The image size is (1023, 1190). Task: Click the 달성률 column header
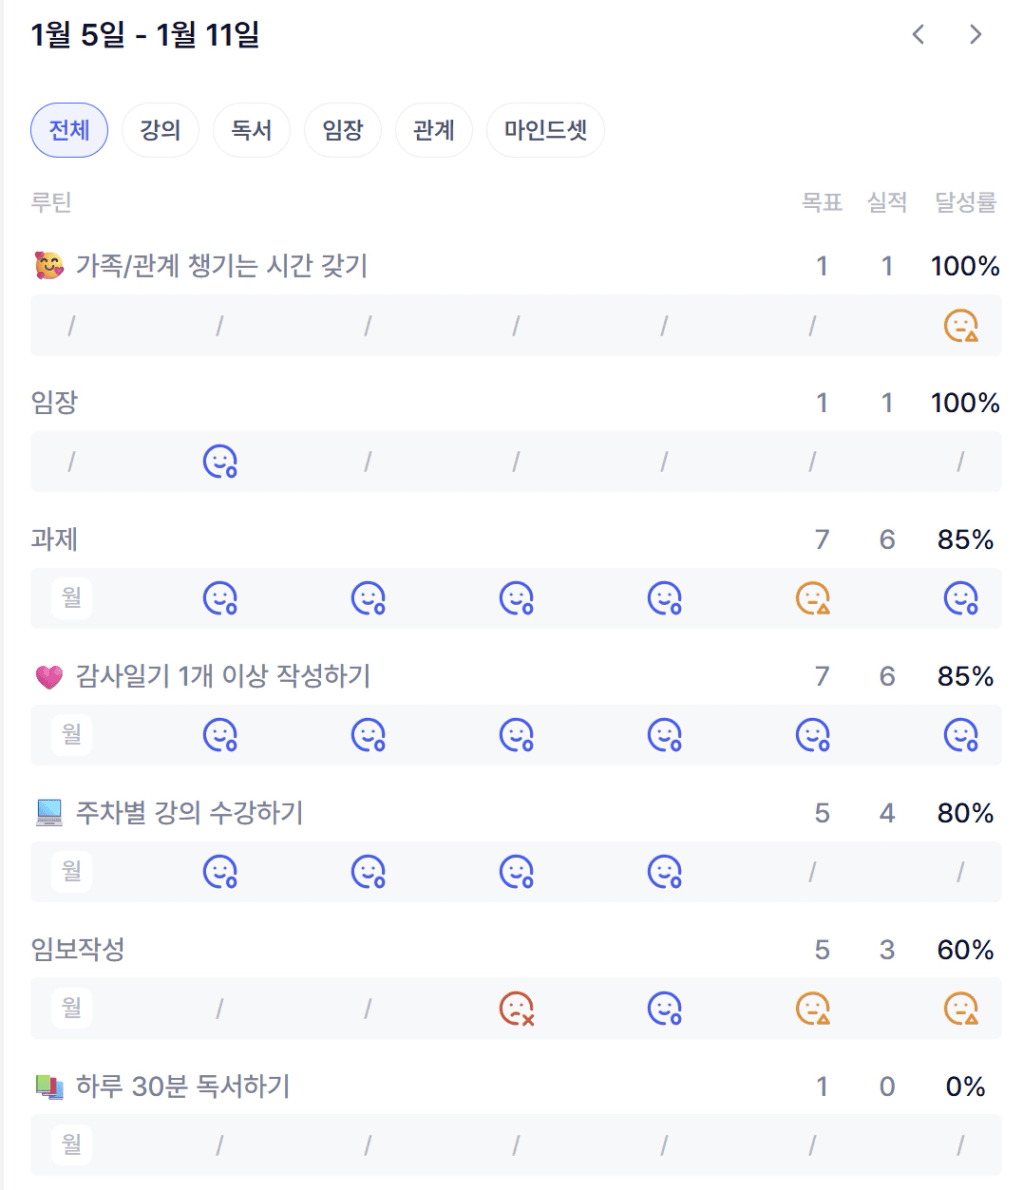pos(965,202)
